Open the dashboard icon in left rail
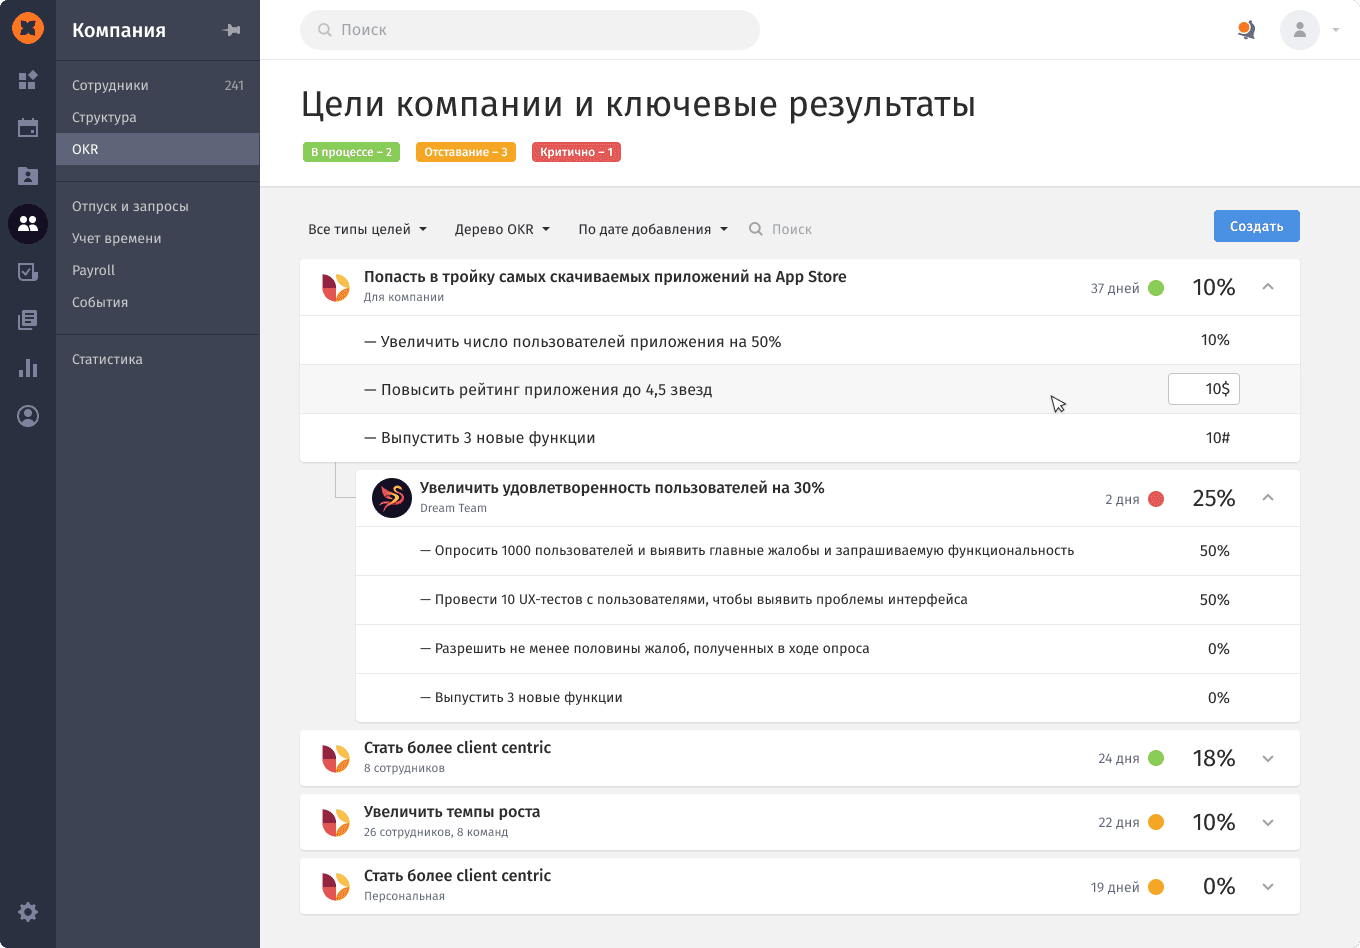Viewport: 1360px width, 948px height. point(28,80)
